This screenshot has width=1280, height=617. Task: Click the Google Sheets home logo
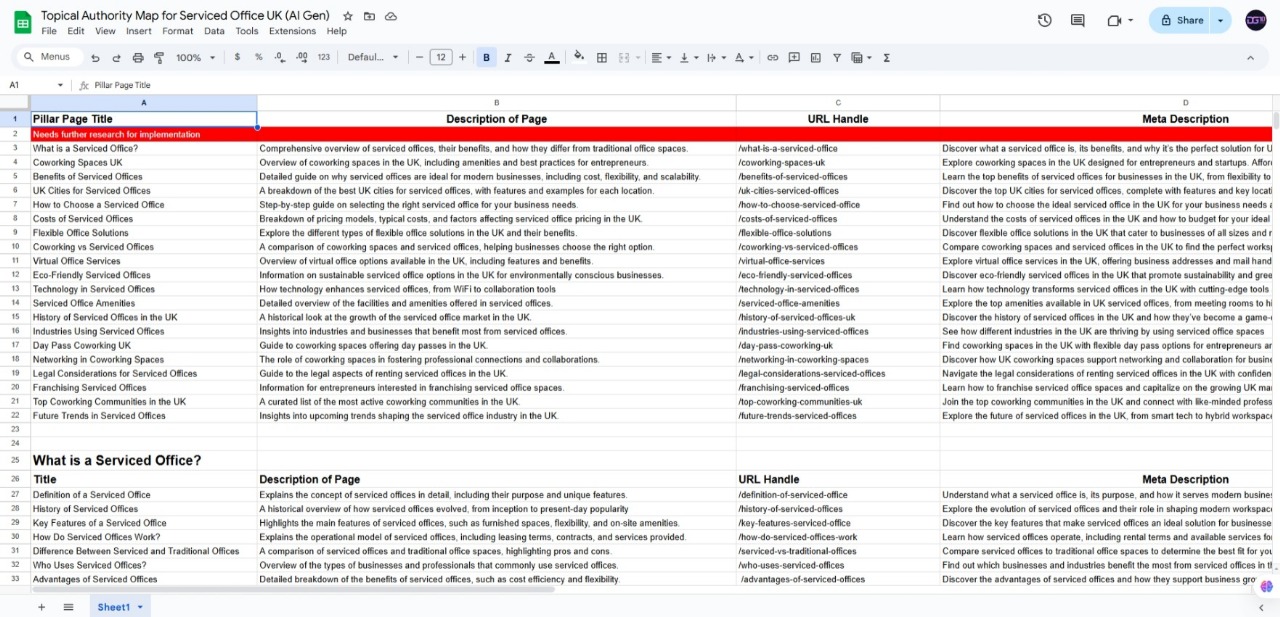[x=22, y=21]
